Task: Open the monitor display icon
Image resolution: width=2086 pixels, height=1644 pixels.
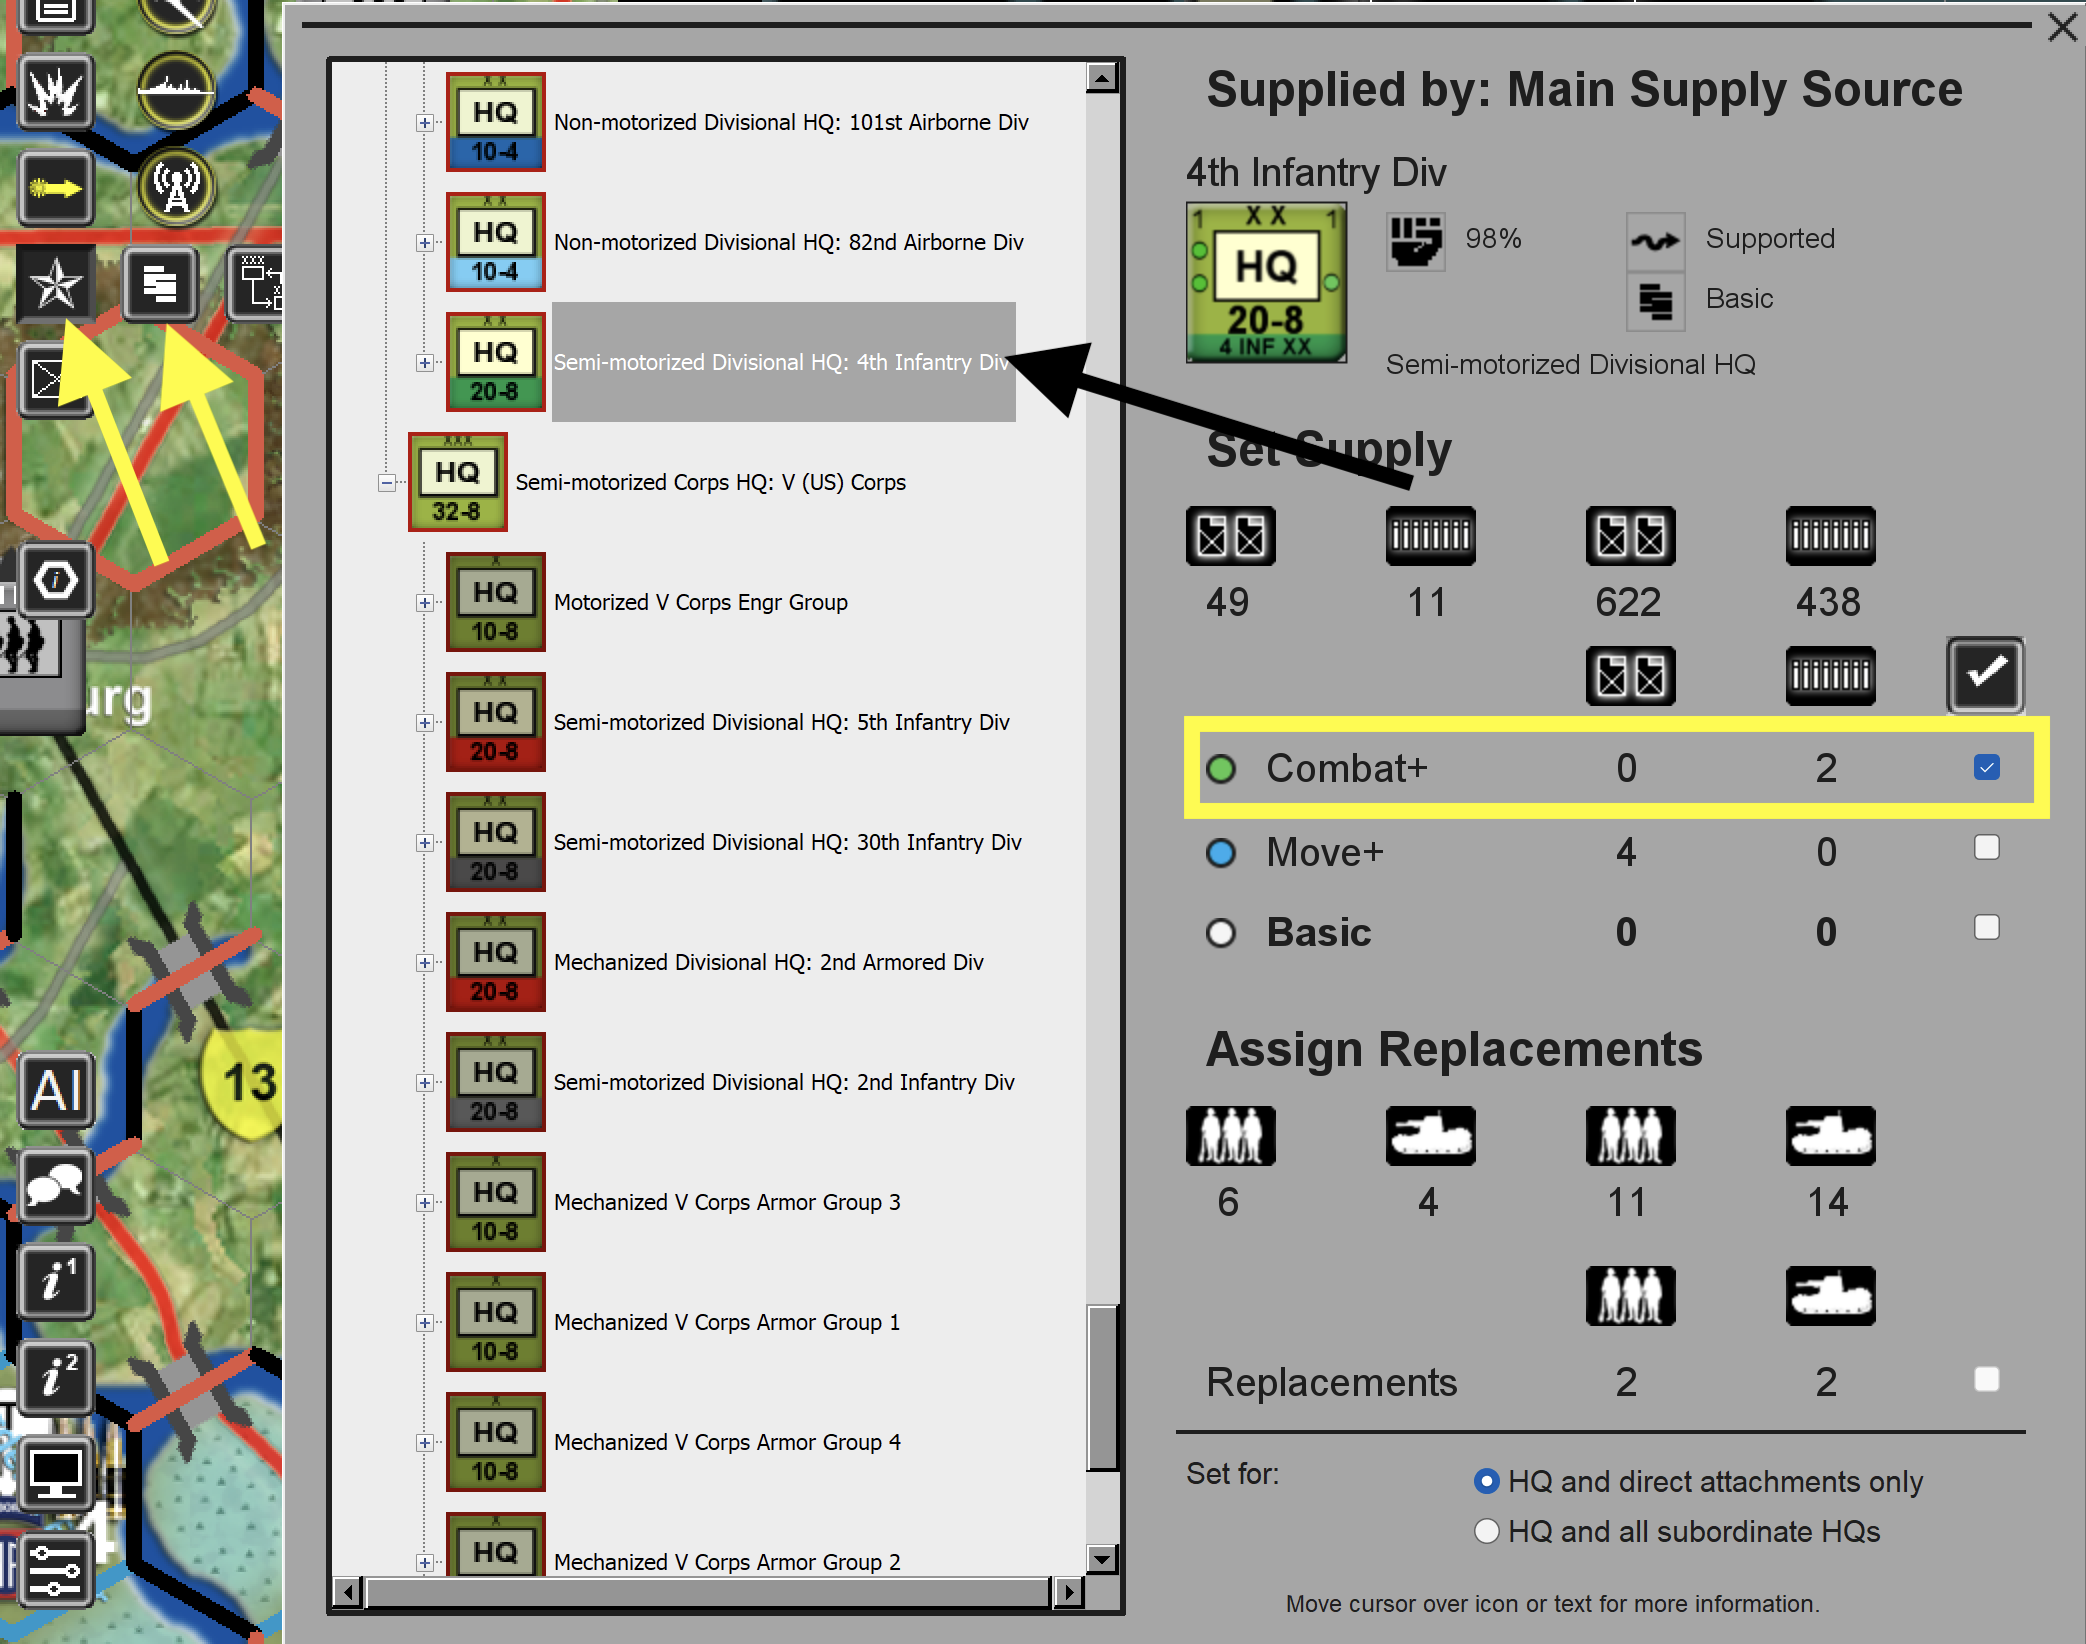Action: (55, 1474)
